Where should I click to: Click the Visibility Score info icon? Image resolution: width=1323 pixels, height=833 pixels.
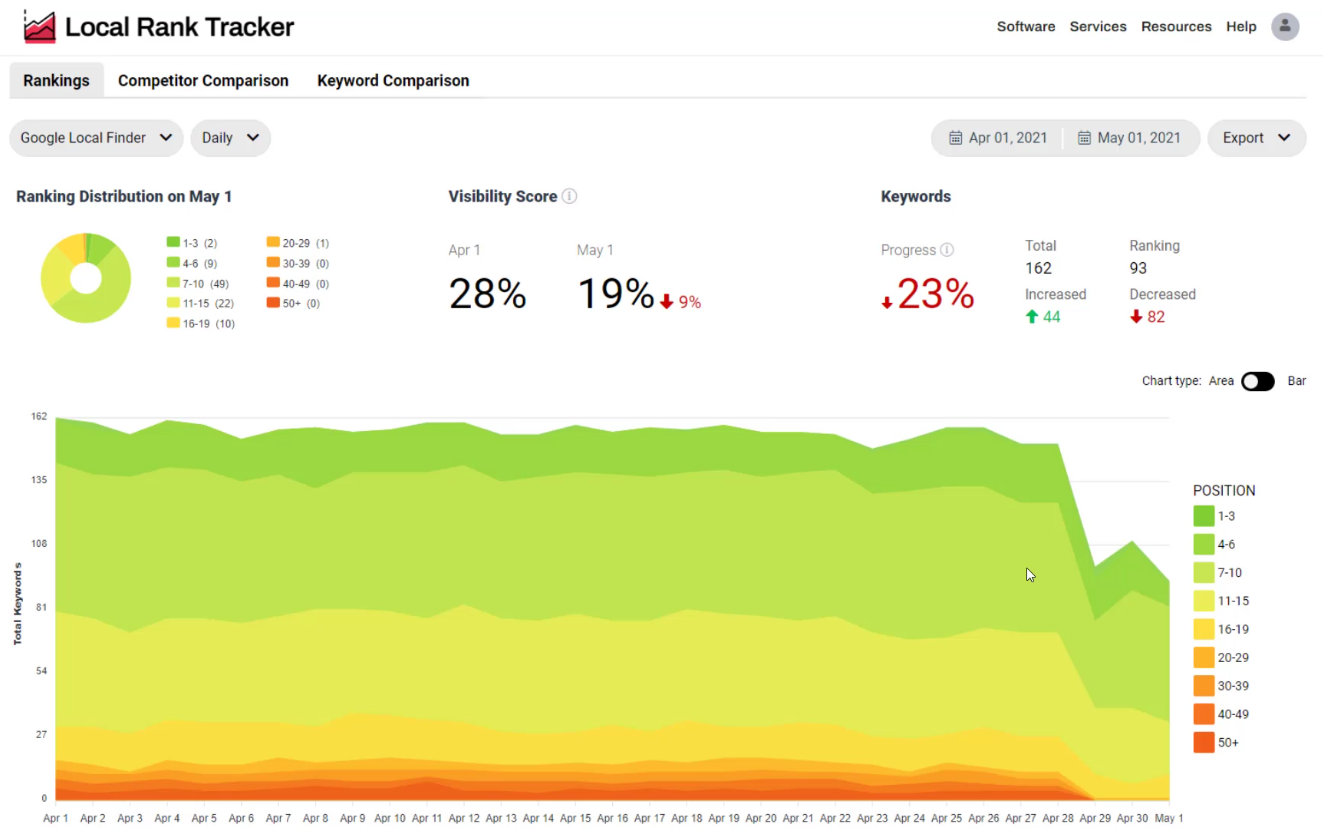[569, 196]
